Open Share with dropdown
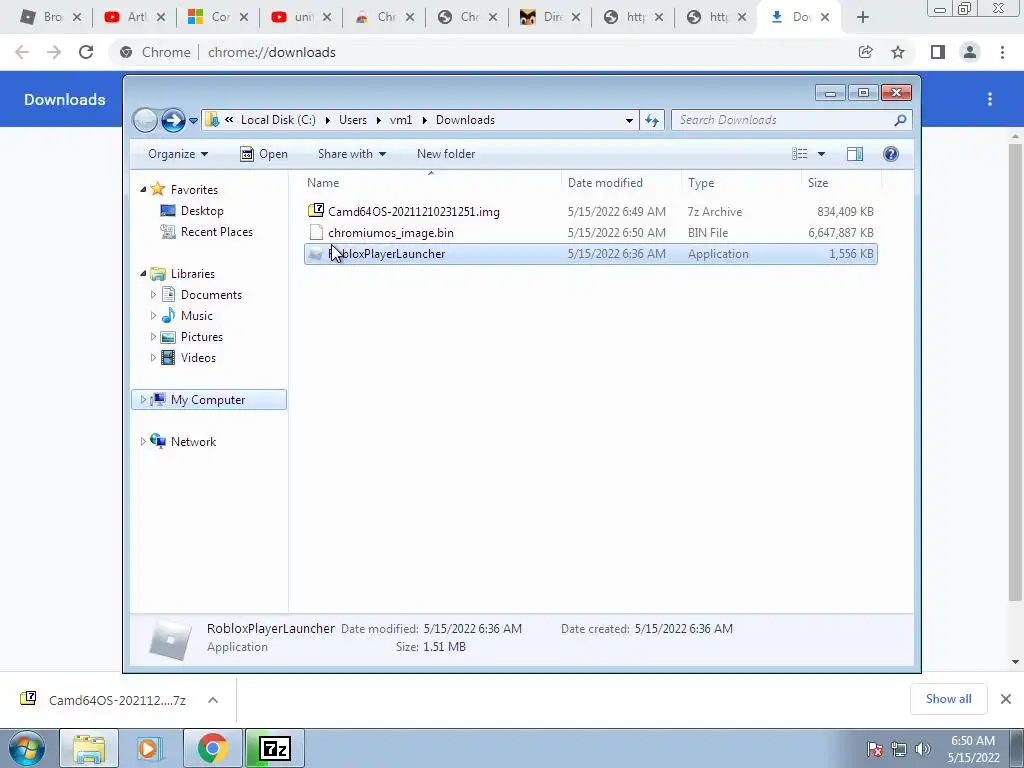 pyautogui.click(x=351, y=154)
